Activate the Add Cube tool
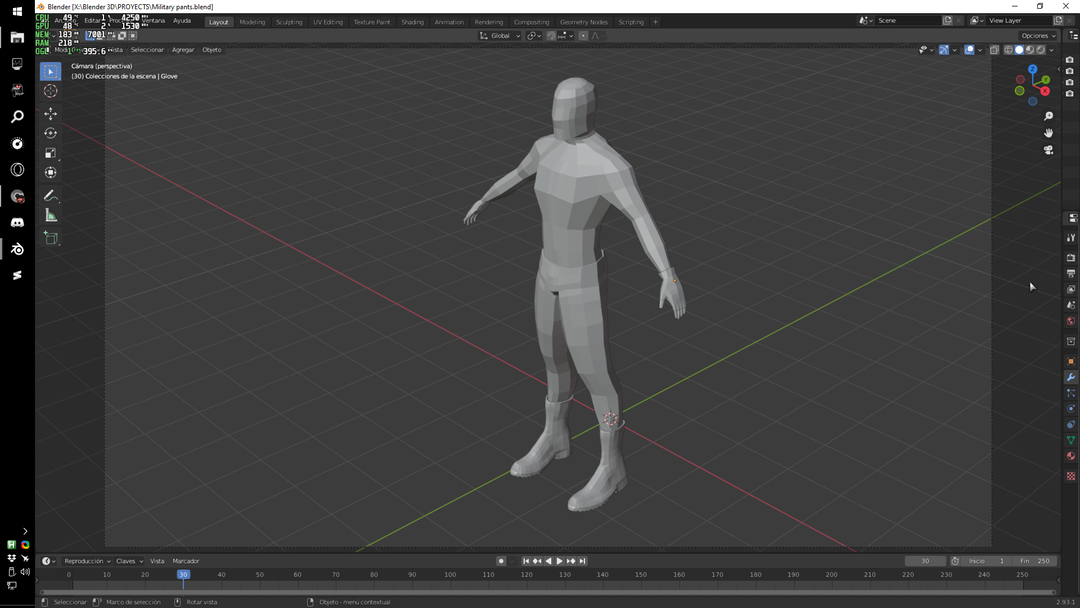1080x608 pixels. [50, 237]
